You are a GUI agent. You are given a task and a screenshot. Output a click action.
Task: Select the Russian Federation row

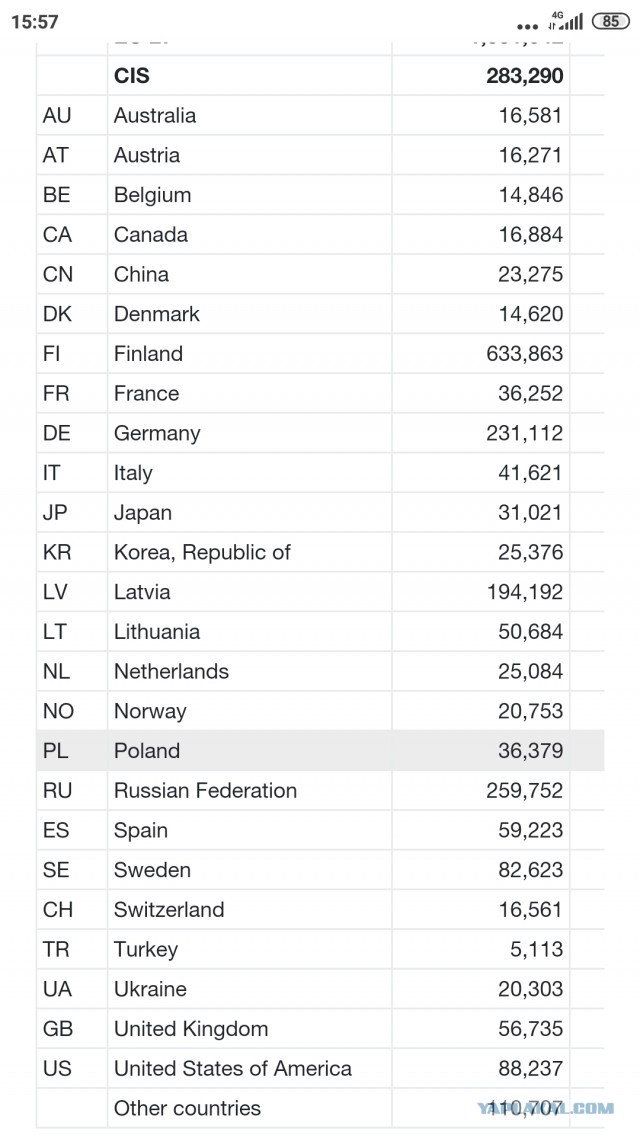click(320, 790)
